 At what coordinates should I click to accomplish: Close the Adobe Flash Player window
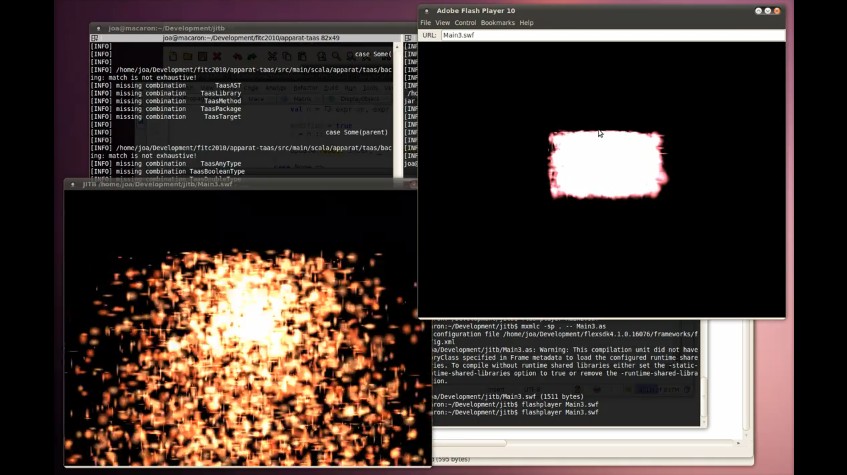click(x=777, y=11)
